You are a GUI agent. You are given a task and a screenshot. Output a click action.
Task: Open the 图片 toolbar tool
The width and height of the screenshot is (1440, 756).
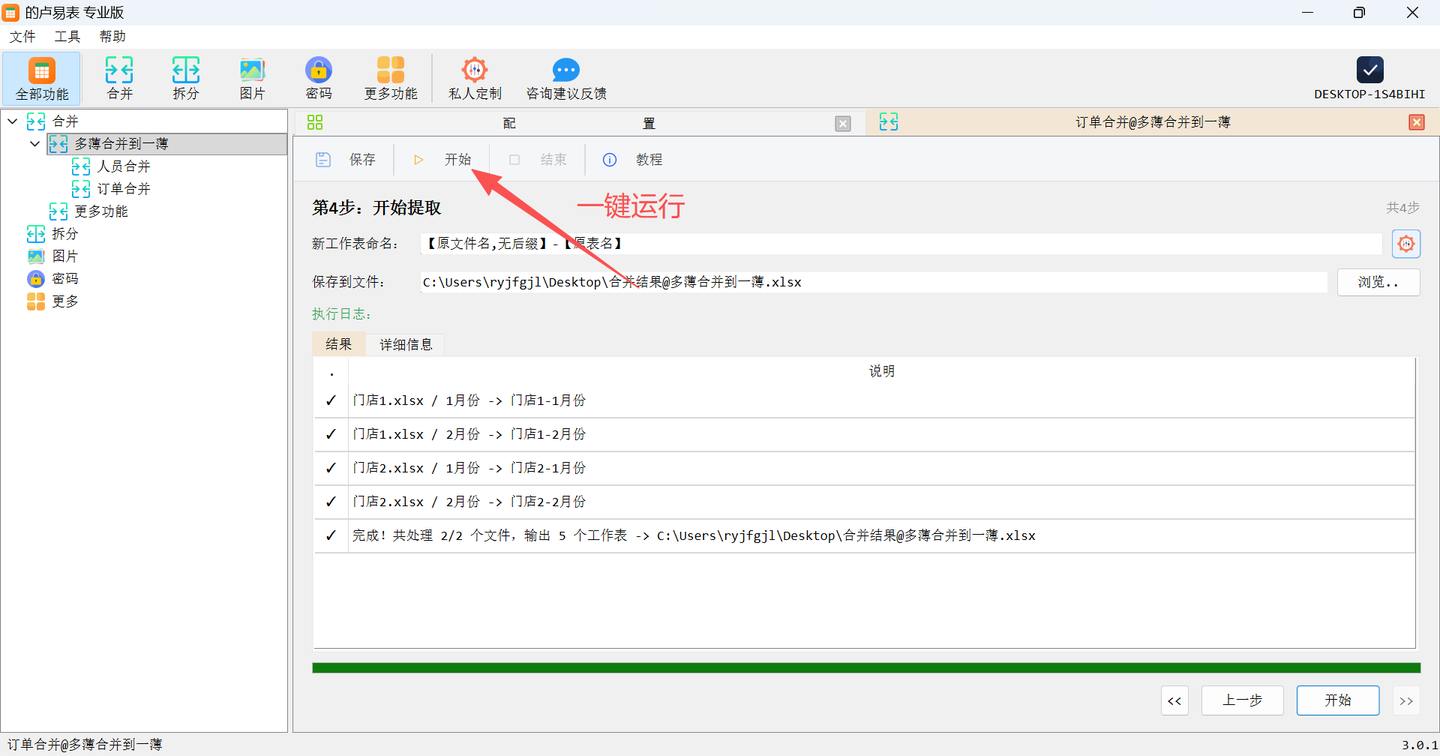(x=252, y=79)
